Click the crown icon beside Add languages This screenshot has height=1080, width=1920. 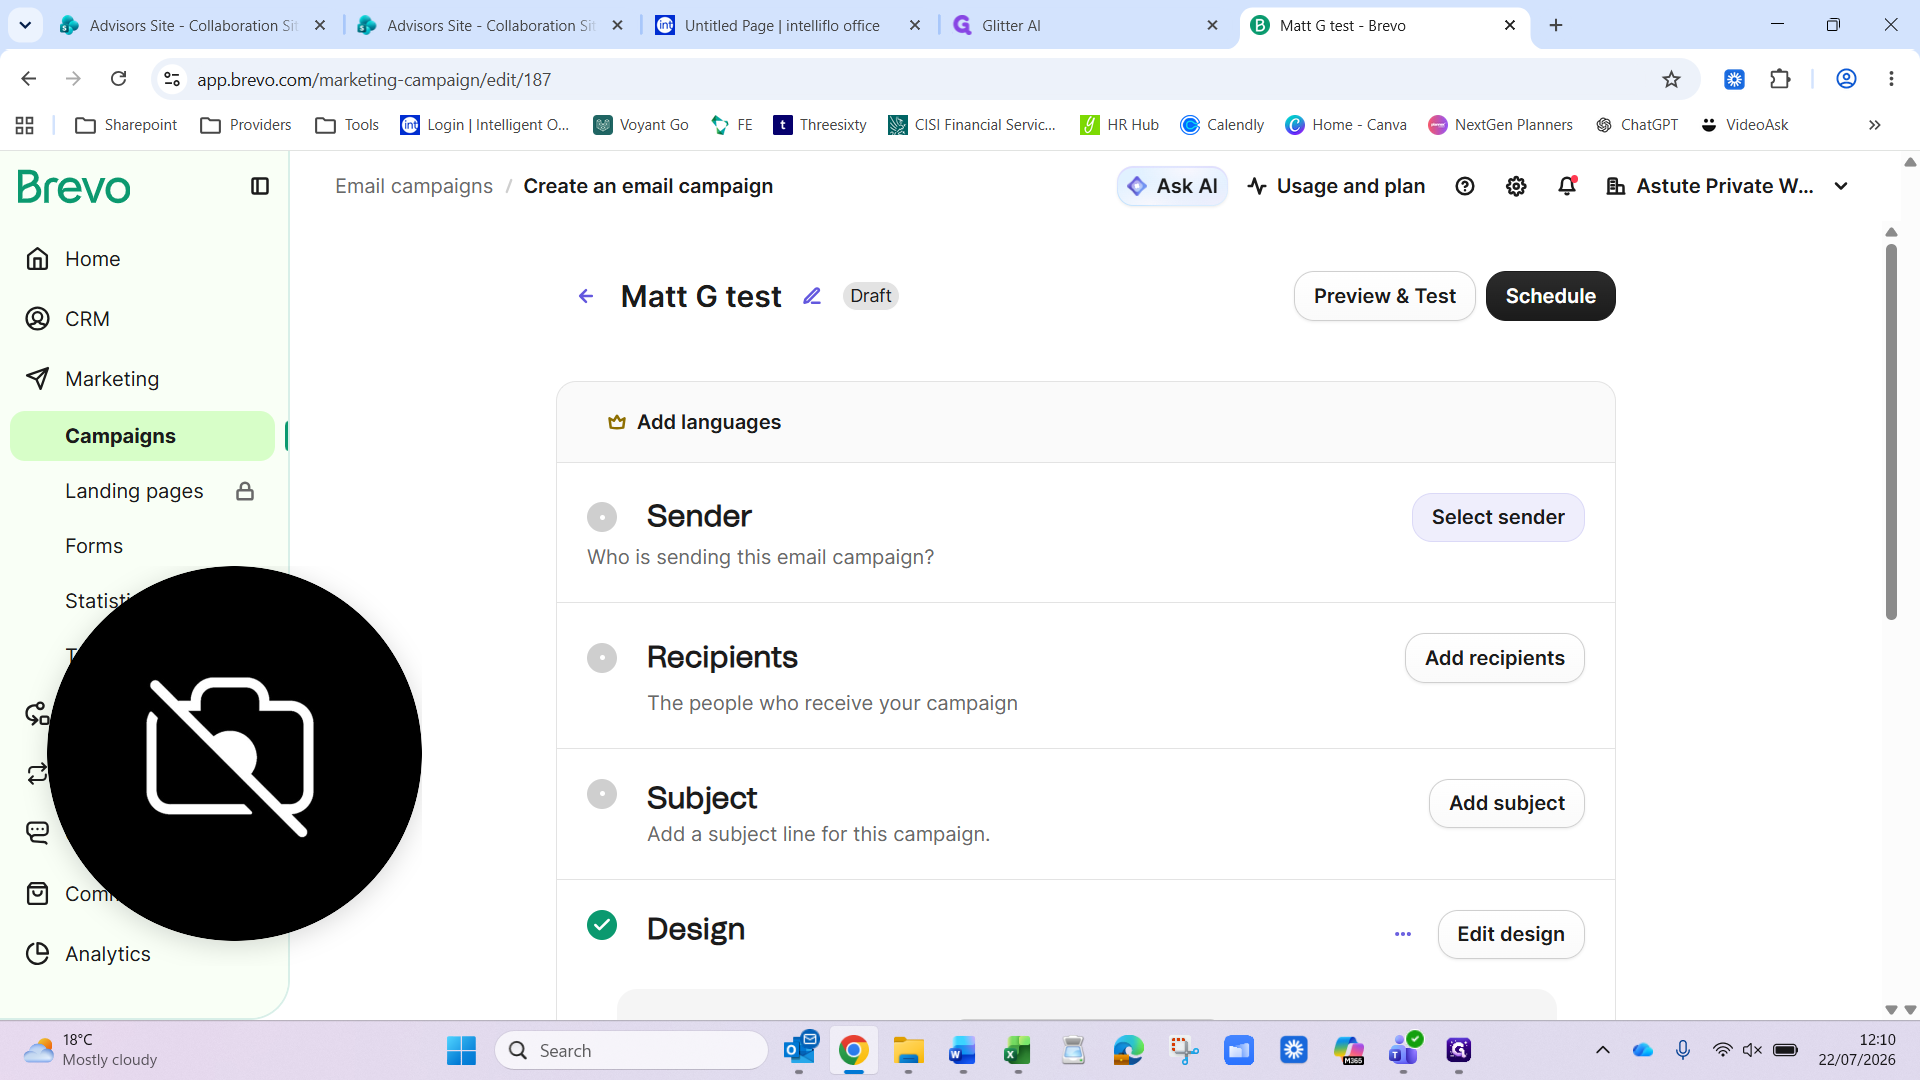tap(617, 422)
